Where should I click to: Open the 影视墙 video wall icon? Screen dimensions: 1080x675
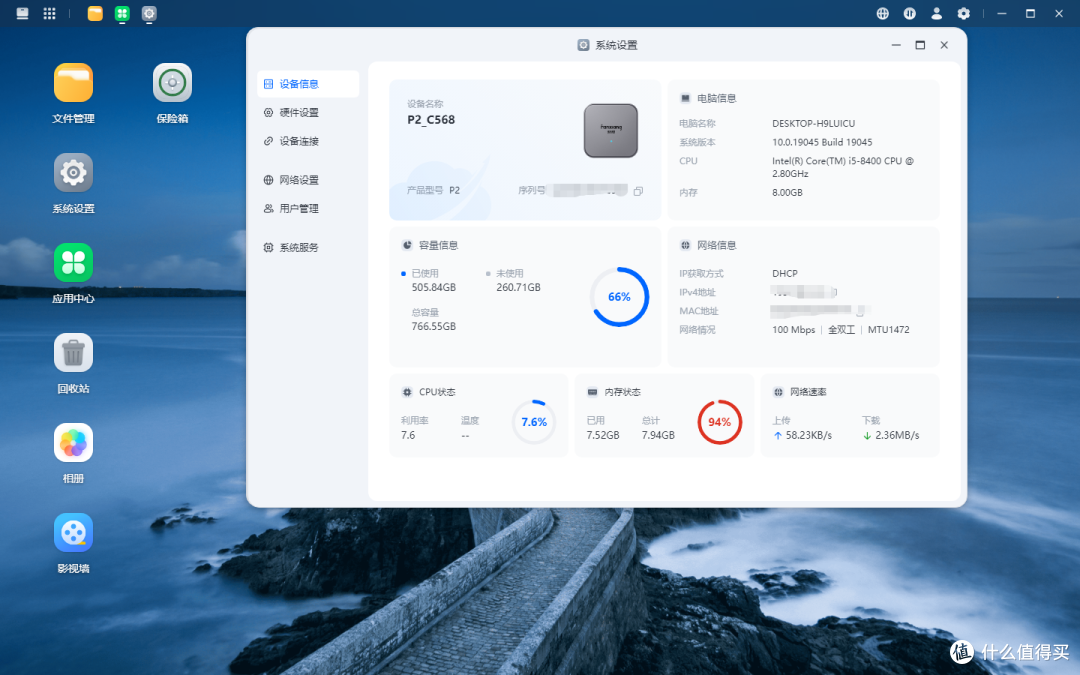pos(73,532)
